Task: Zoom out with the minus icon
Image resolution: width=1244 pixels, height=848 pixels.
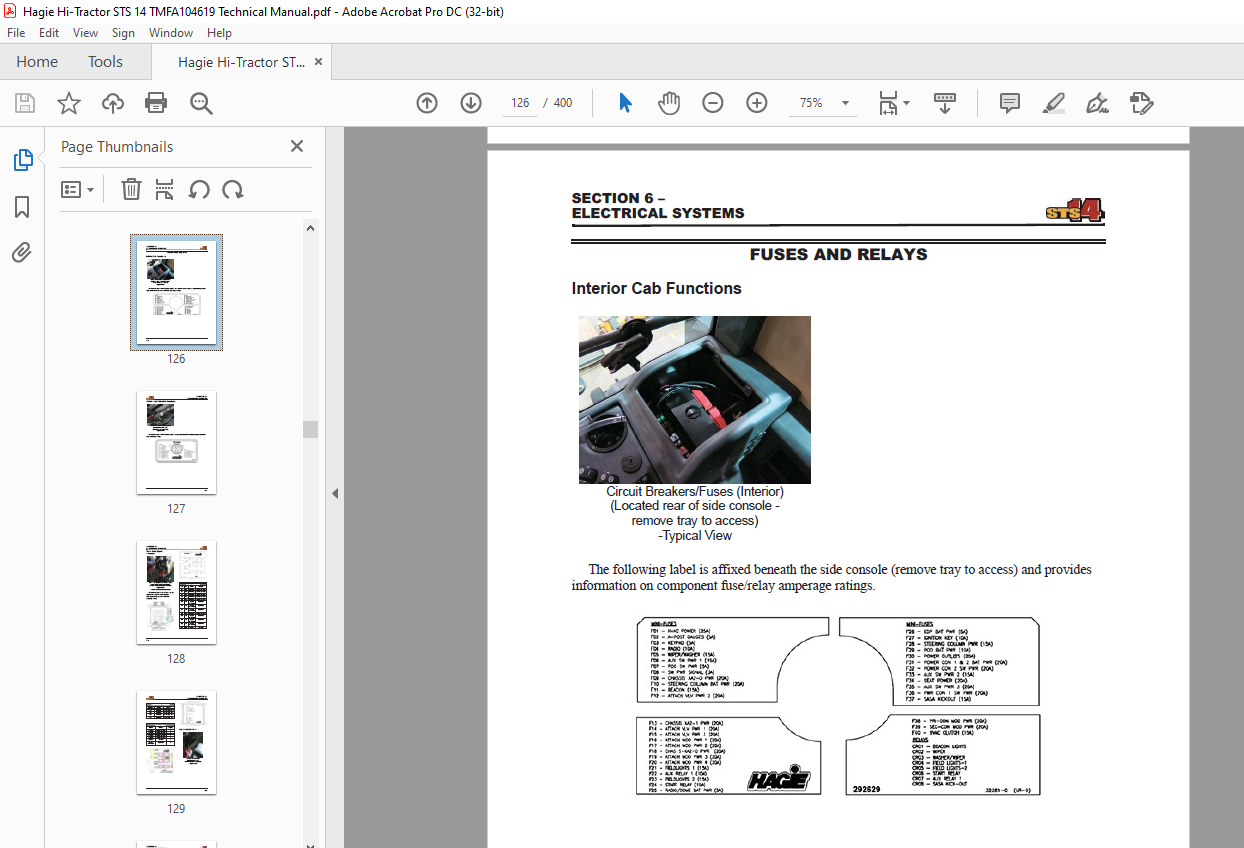Action: pyautogui.click(x=713, y=103)
